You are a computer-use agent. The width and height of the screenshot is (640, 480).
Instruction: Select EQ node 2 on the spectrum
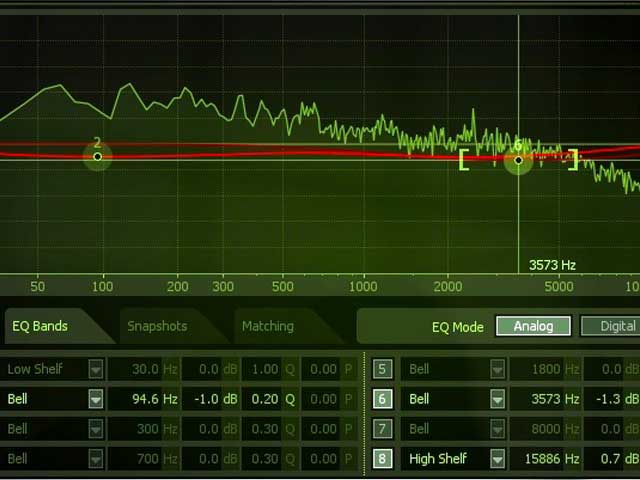click(x=97, y=157)
